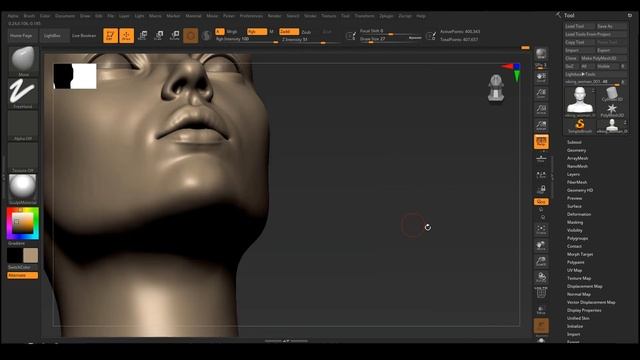Image resolution: width=640 pixels, height=360 pixels.
Task: Toggle the Rgb channel button
Action: point(257,31)
